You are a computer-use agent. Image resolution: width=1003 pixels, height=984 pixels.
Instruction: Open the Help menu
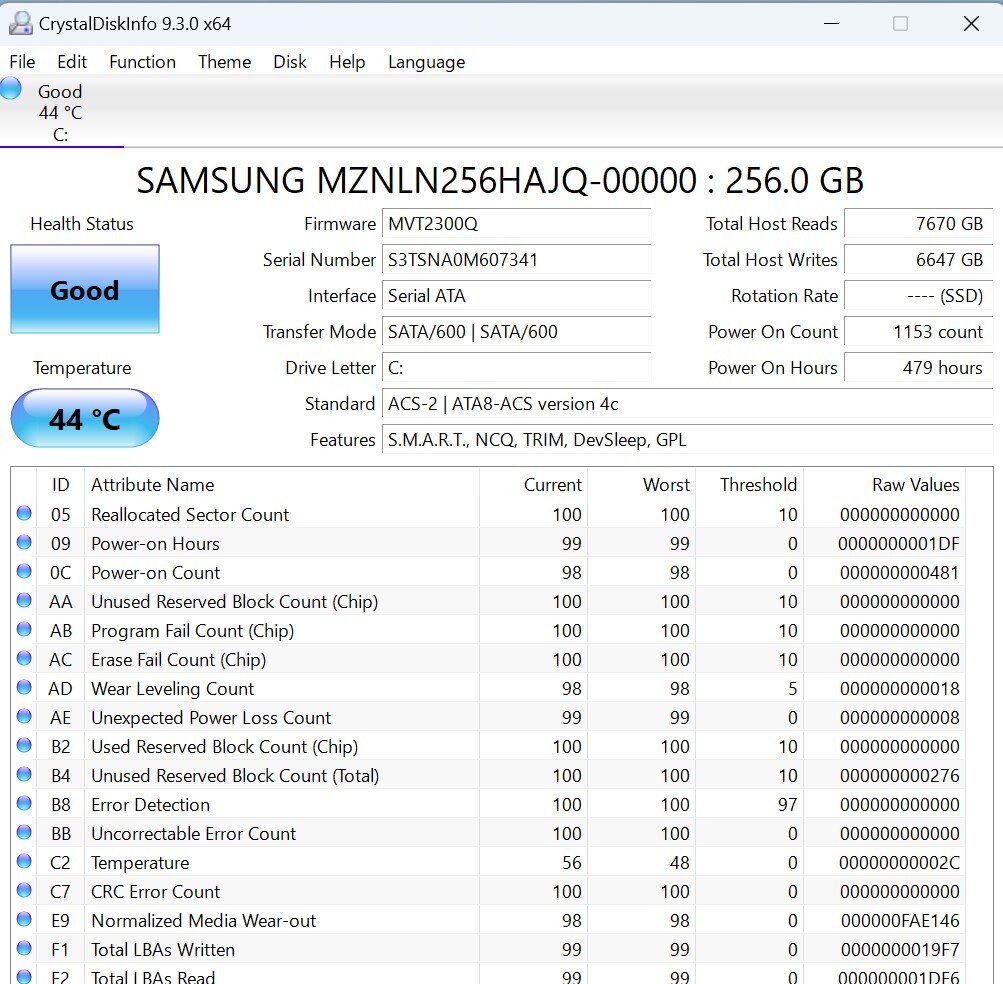347,62
